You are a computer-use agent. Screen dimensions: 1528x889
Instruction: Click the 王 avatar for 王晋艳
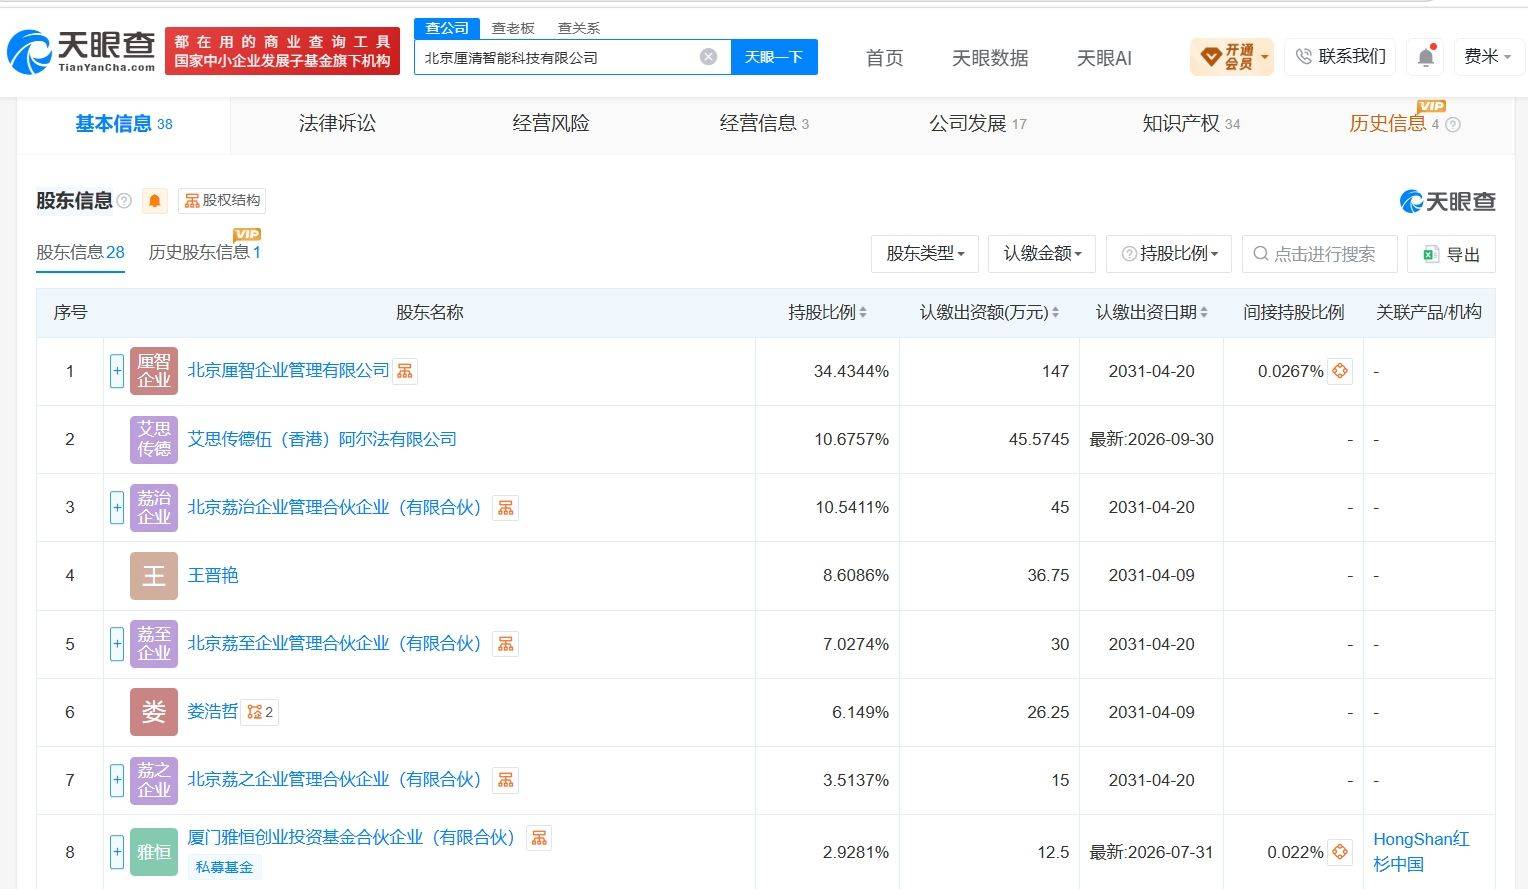(154, 575)
